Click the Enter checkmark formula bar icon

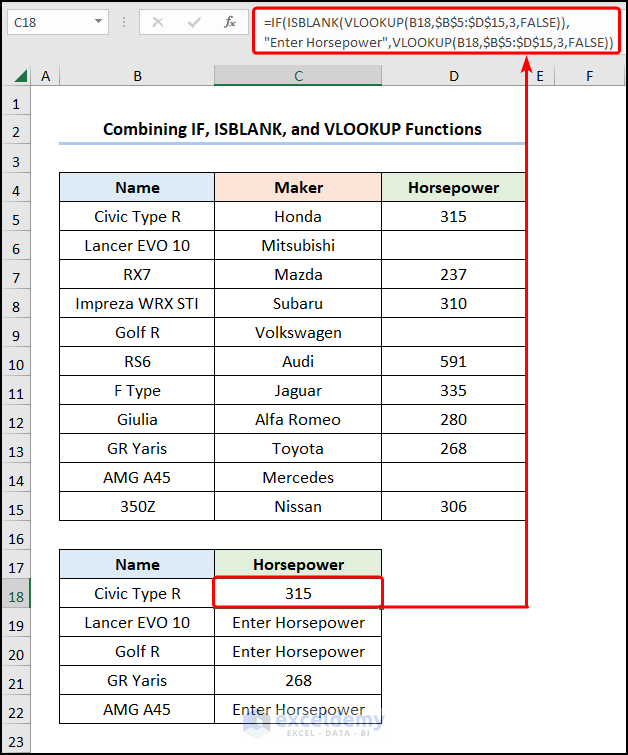coord(194,22)
